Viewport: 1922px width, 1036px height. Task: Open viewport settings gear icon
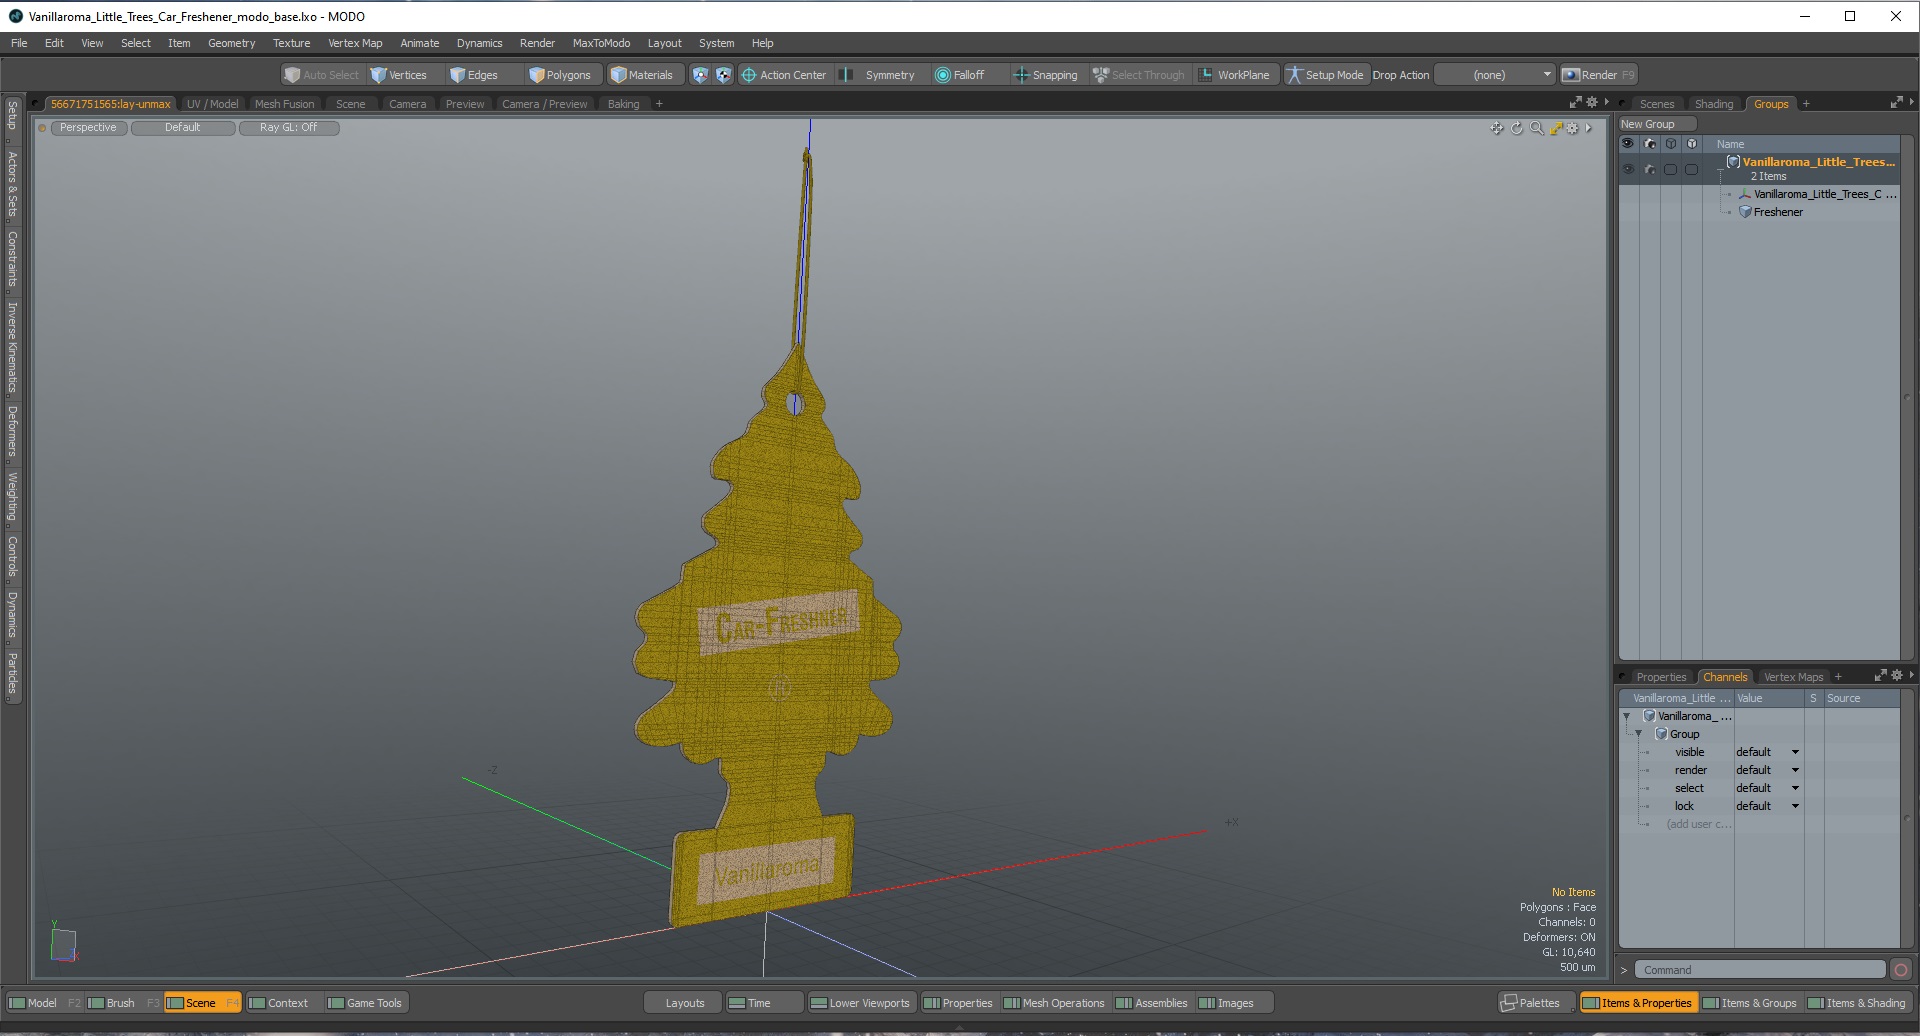click(1572, 128)
